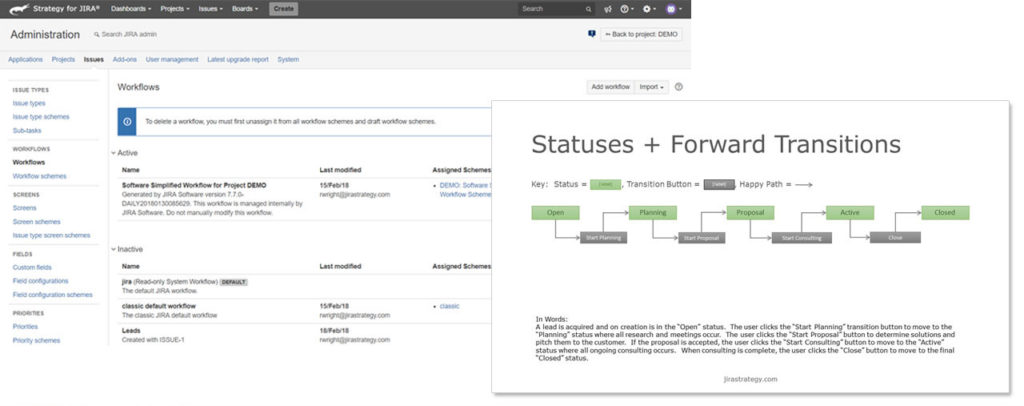The width and height of the screenshot is (1024, 406).
Task: Click the Start Consulting transition box
Action: (x=801, y=238)
